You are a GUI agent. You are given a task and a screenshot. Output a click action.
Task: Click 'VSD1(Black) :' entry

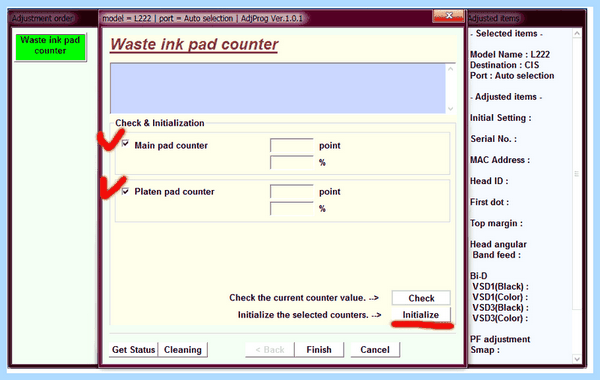tap(500, 287)
